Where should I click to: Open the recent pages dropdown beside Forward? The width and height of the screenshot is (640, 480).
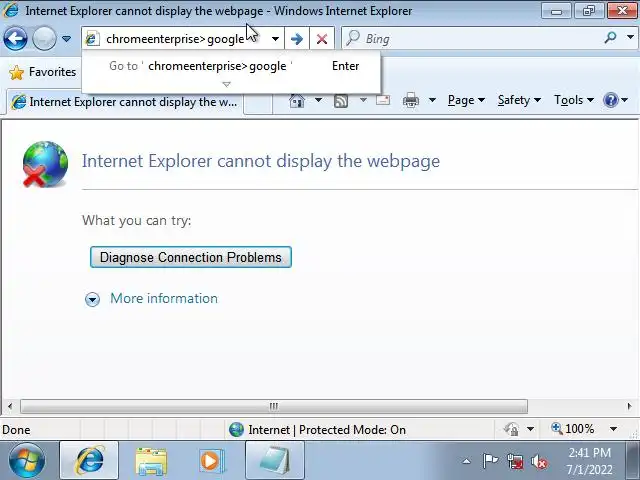(x=67, y=39)
